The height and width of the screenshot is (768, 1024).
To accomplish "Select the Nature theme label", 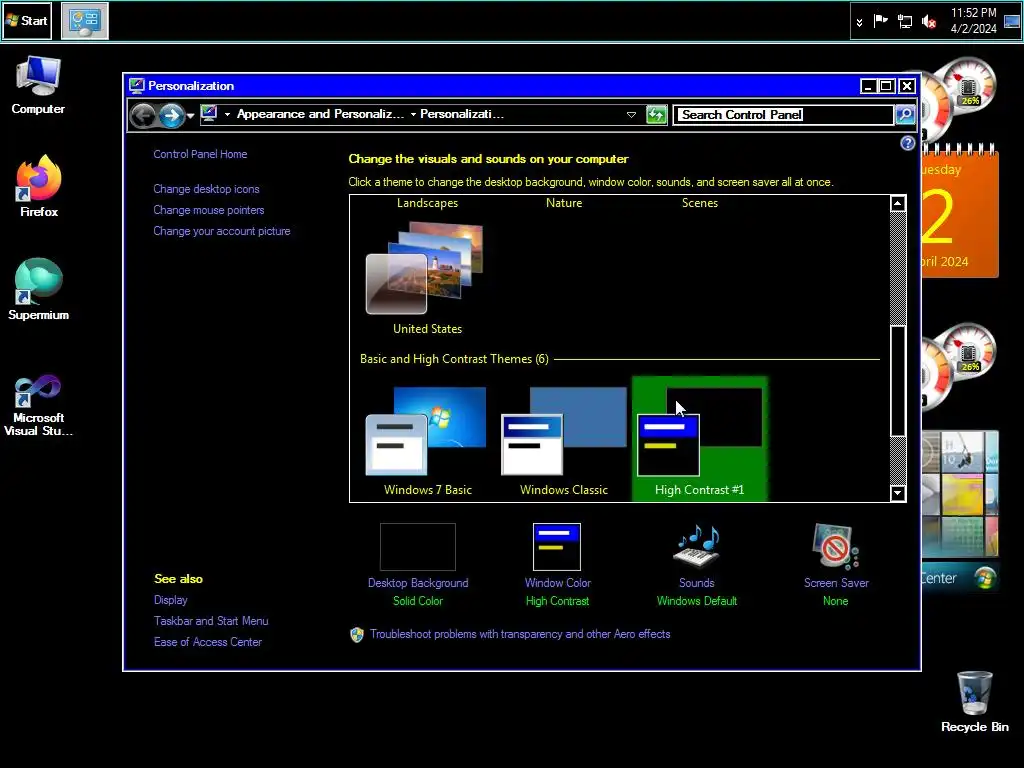I will click(x=564, y=203).
